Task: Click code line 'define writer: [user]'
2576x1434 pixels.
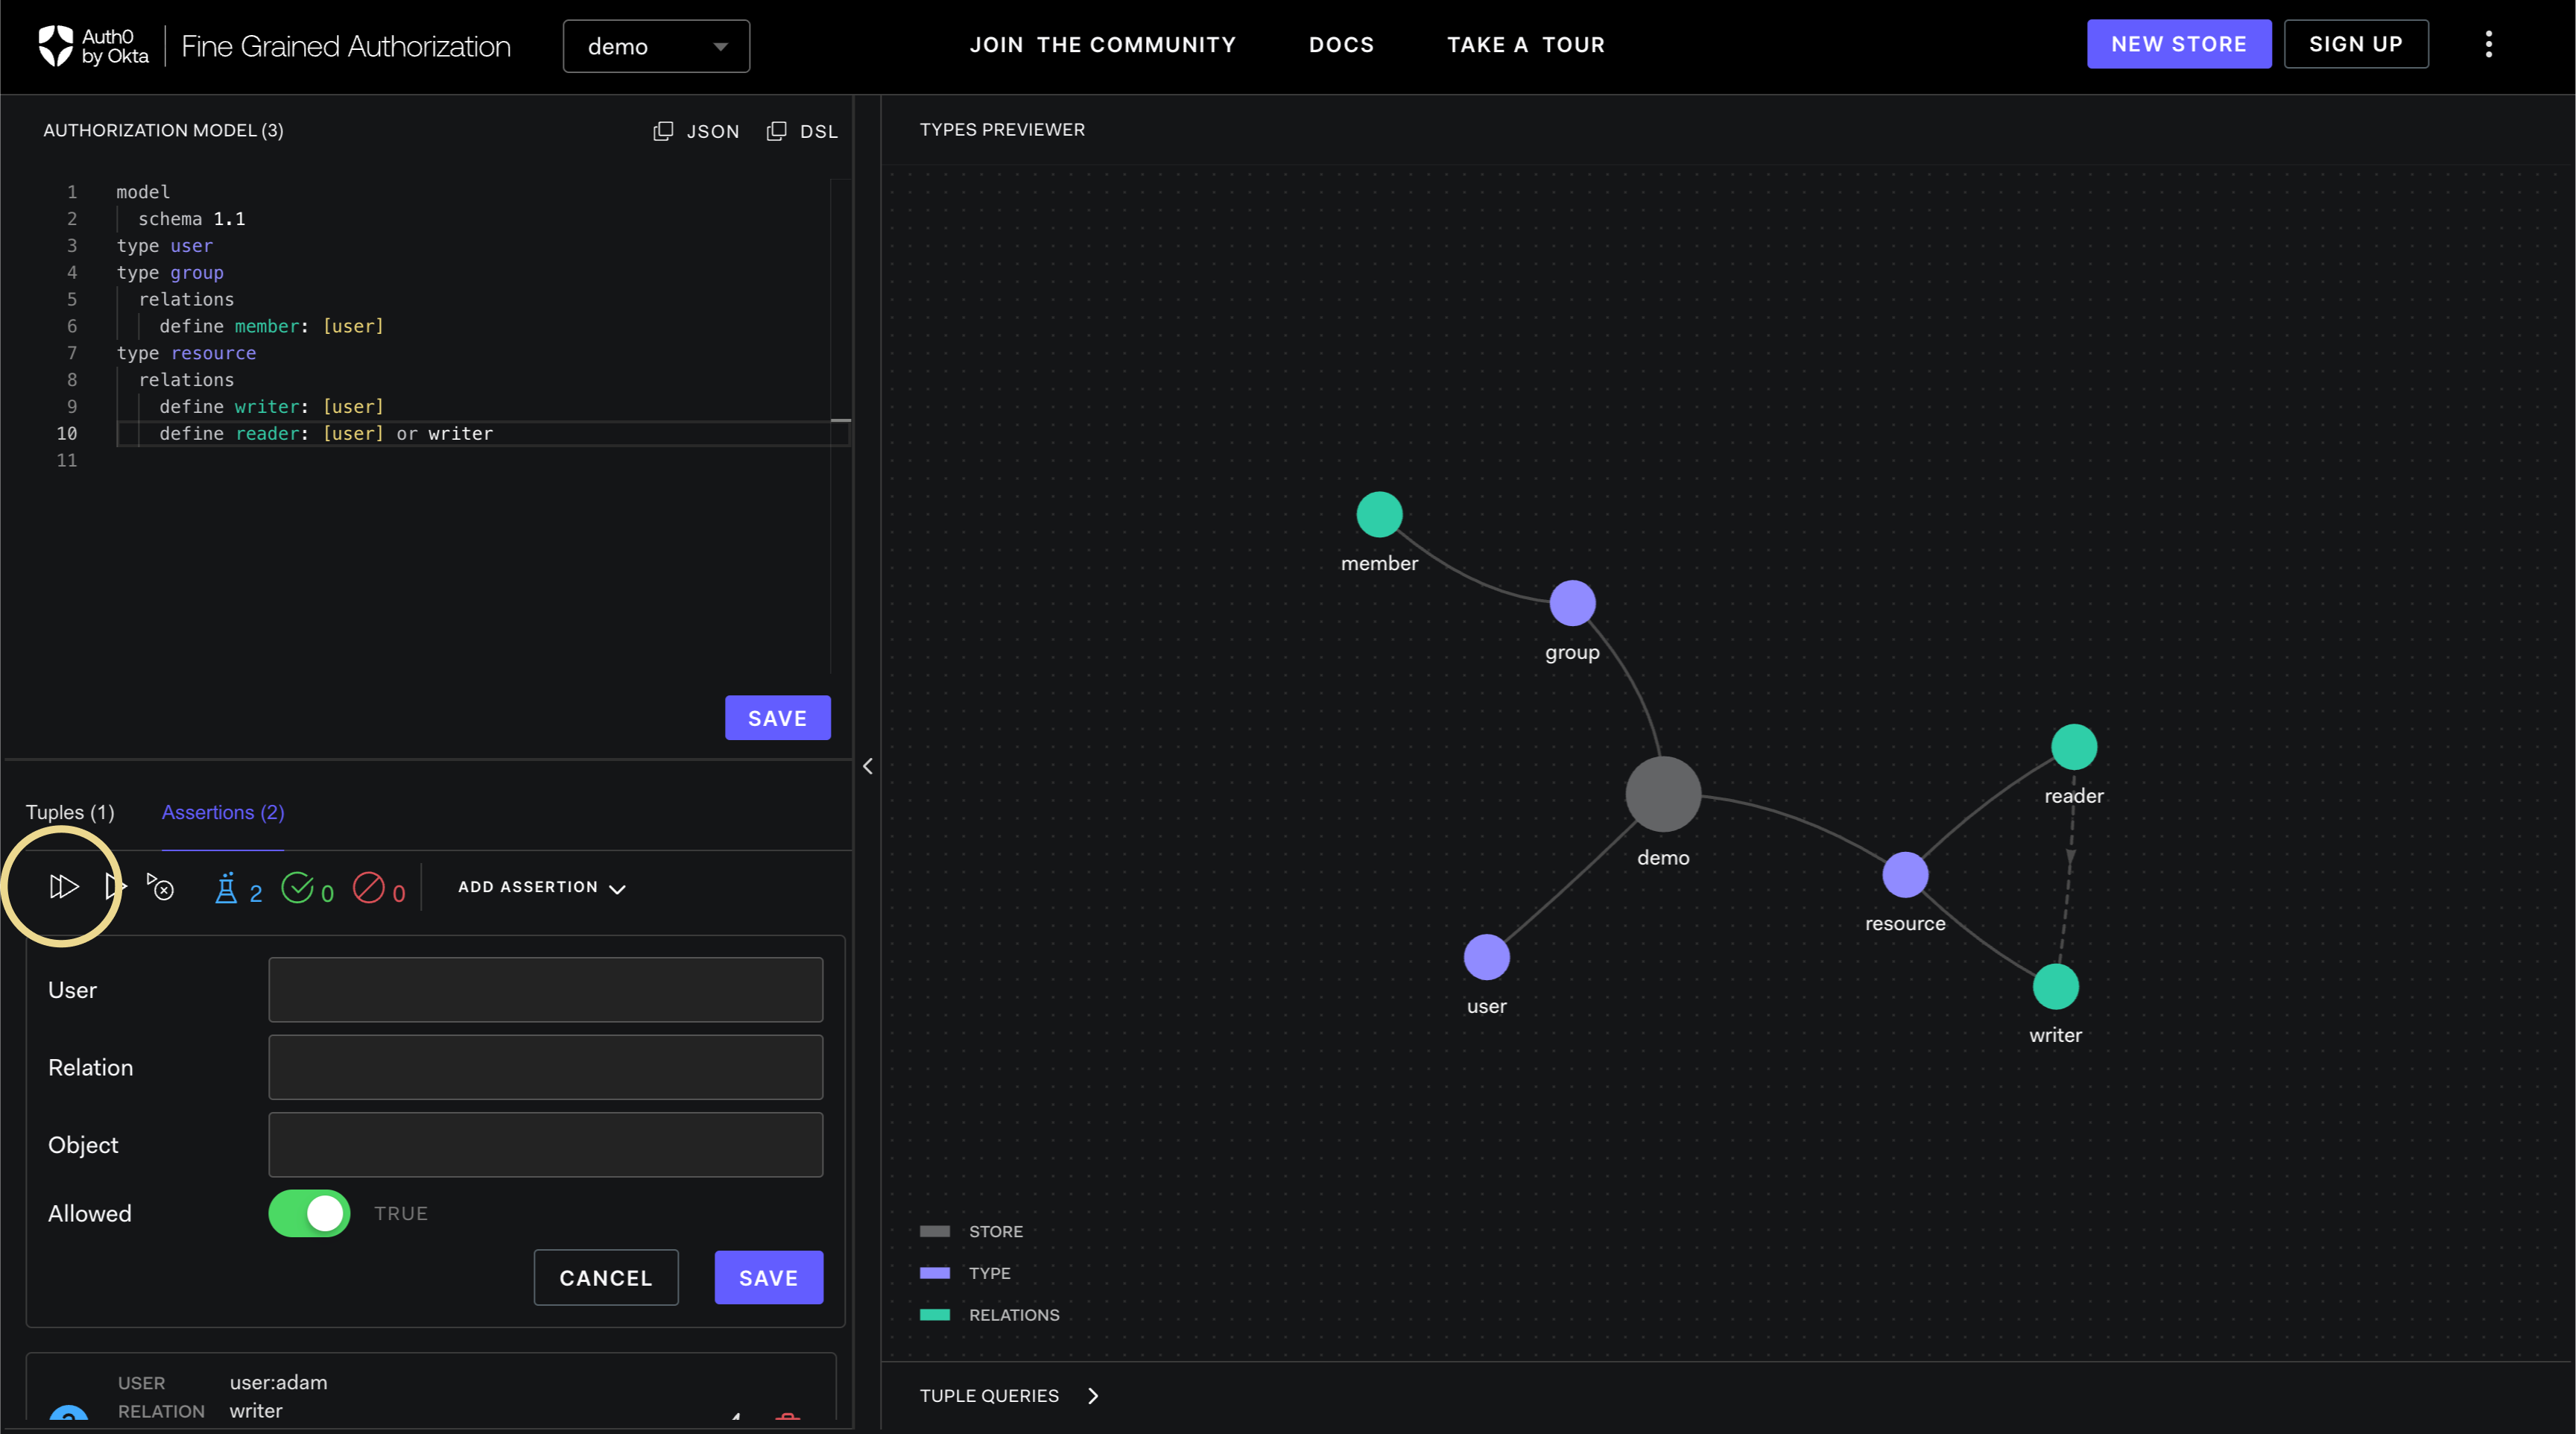Action: (x=271, y=406)
